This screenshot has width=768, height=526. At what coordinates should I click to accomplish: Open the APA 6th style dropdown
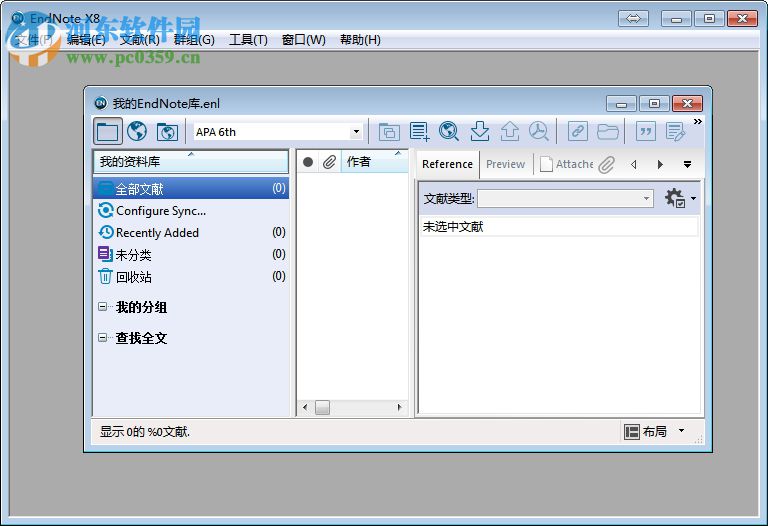[356, 132]
